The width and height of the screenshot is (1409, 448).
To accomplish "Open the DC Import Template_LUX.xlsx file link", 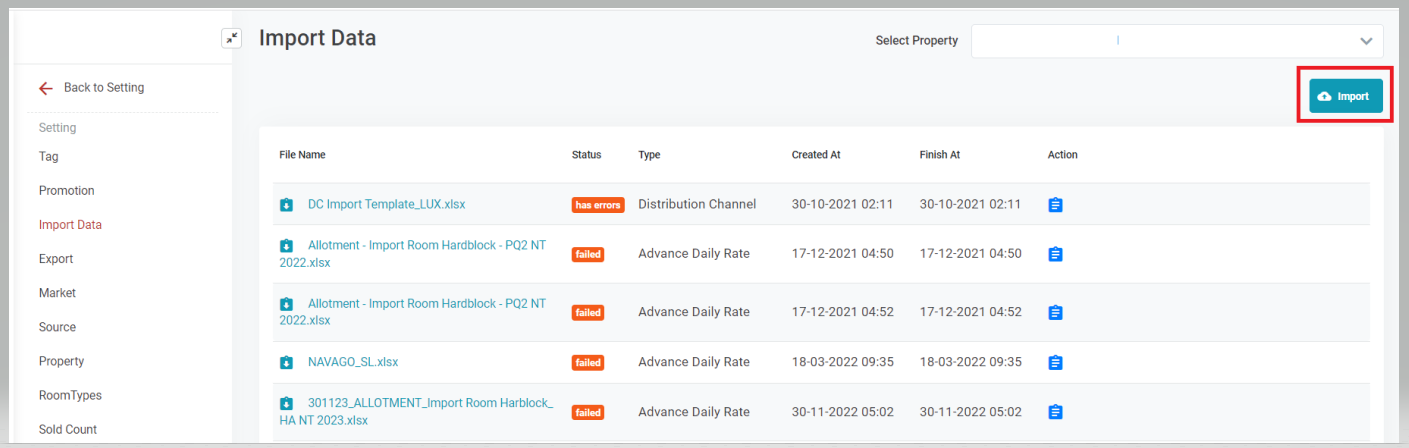I will click(386, 204).
